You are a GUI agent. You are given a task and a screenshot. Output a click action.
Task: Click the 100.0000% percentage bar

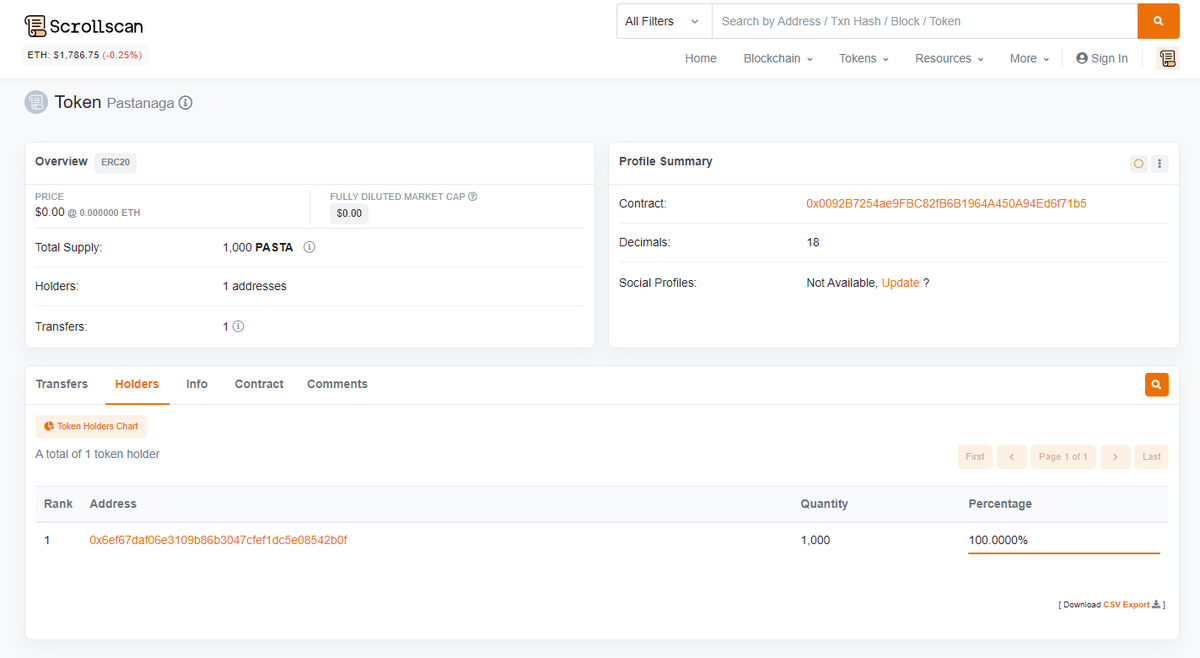pos(1064,552)
